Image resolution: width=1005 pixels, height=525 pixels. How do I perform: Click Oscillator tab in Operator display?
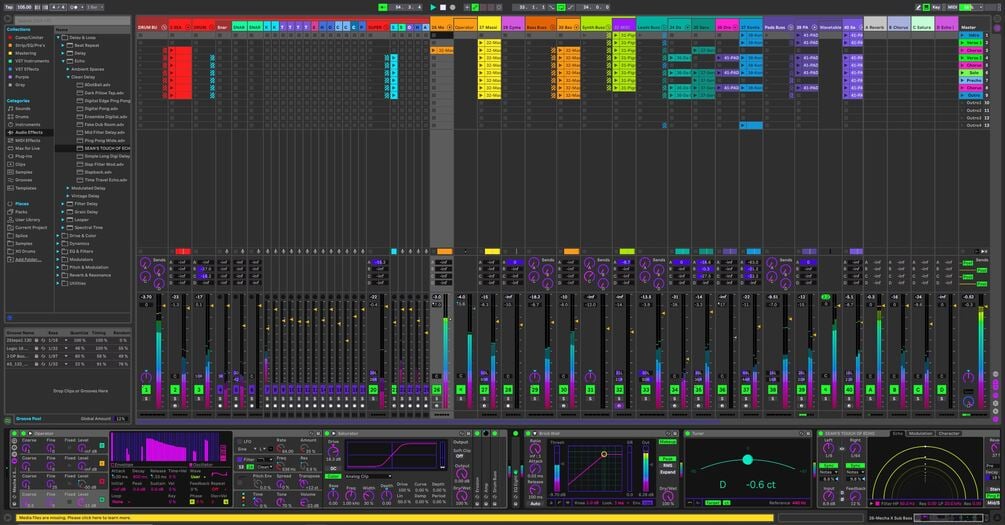203,465
